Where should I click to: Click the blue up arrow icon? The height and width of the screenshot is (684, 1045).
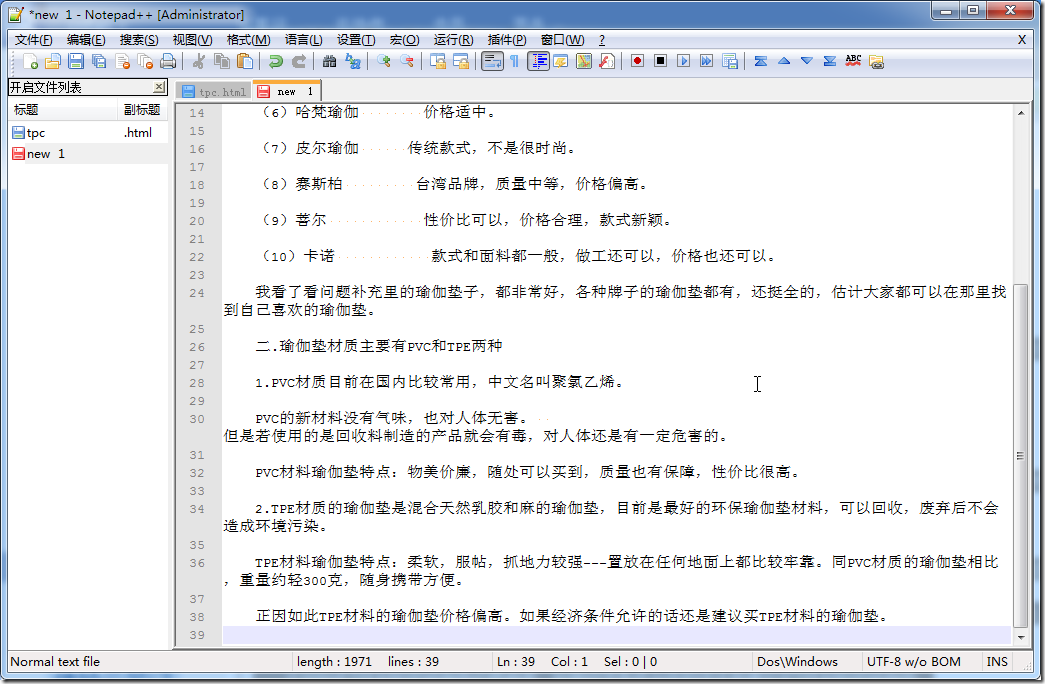point(784,61)
